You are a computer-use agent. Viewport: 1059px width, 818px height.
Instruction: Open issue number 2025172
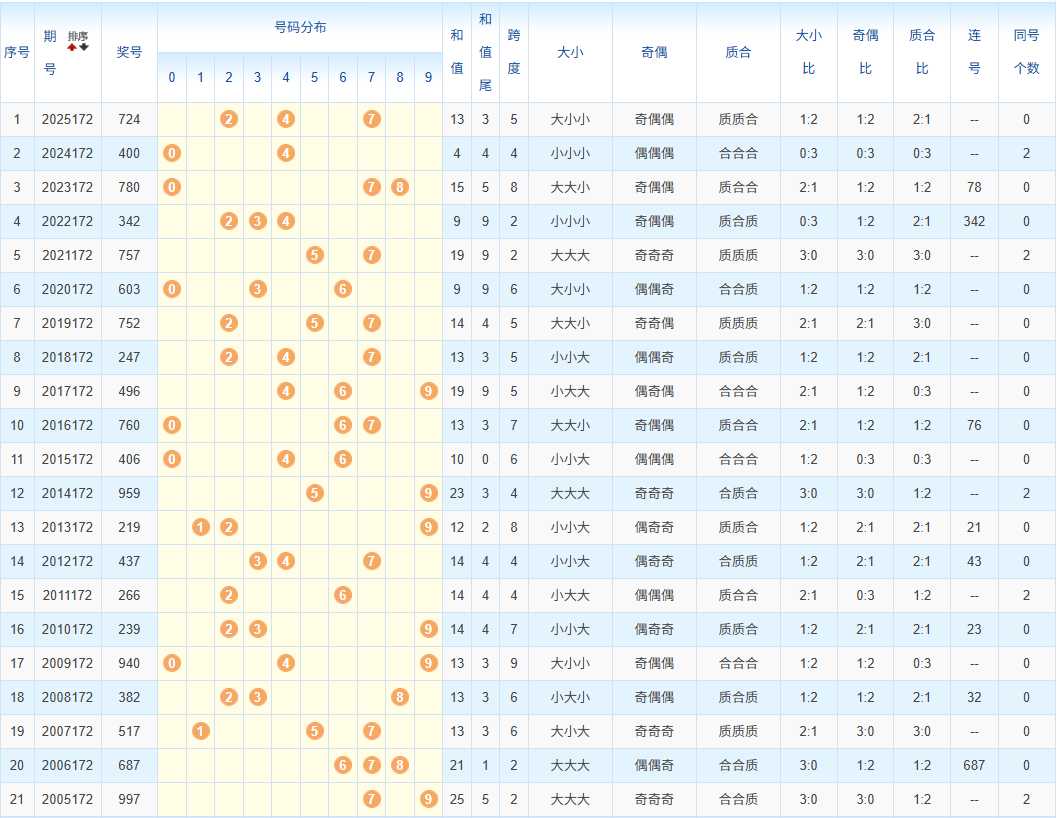[68, 120]
